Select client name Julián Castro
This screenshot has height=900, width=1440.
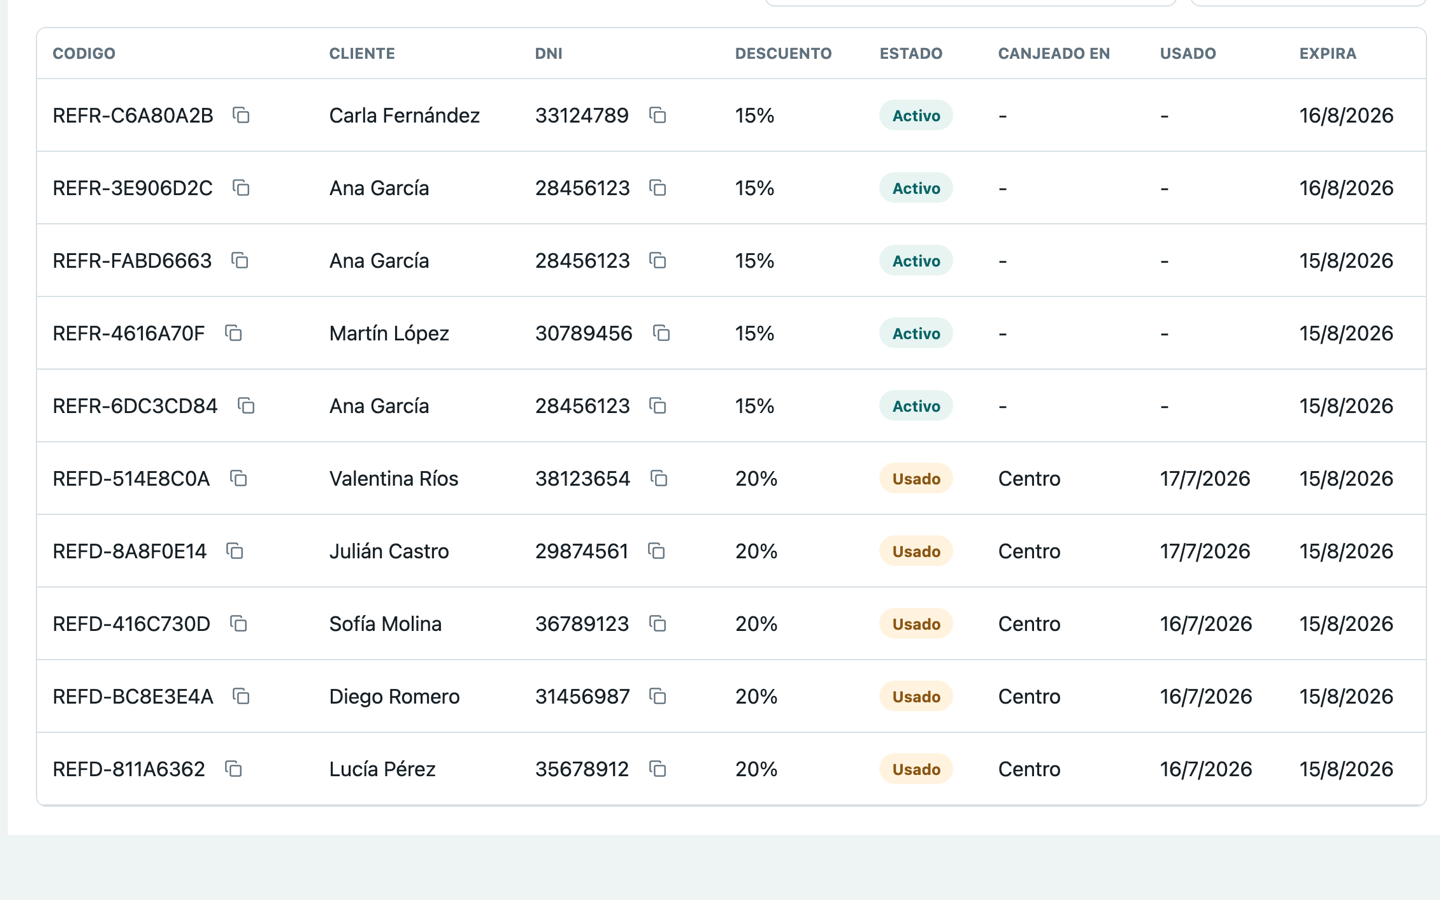click(x=389, y=551)
